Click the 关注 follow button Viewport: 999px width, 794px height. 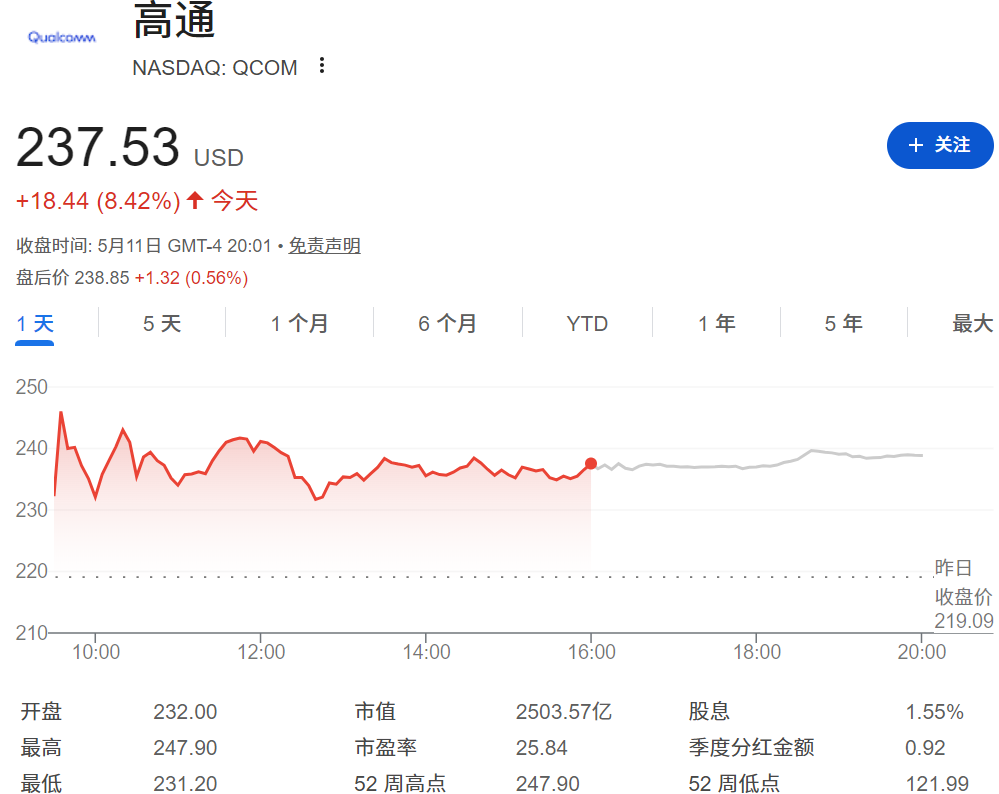tap(940, 145)
